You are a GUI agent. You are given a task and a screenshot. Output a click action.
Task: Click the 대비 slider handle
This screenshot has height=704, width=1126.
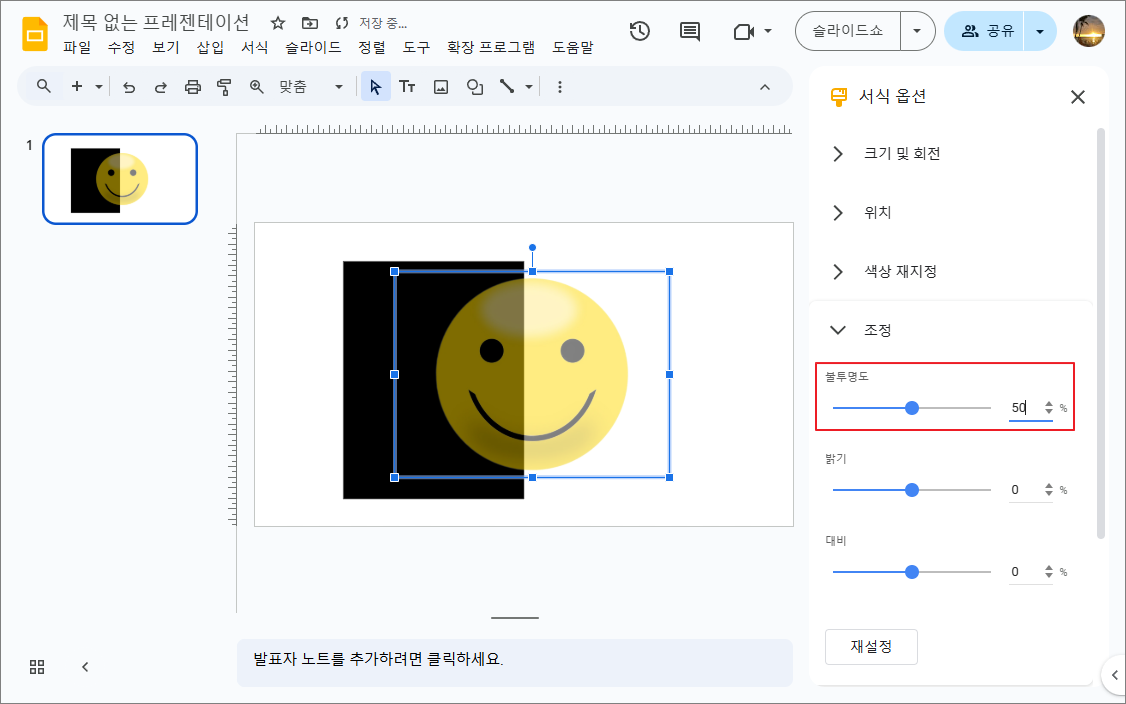tap(912, 572)
